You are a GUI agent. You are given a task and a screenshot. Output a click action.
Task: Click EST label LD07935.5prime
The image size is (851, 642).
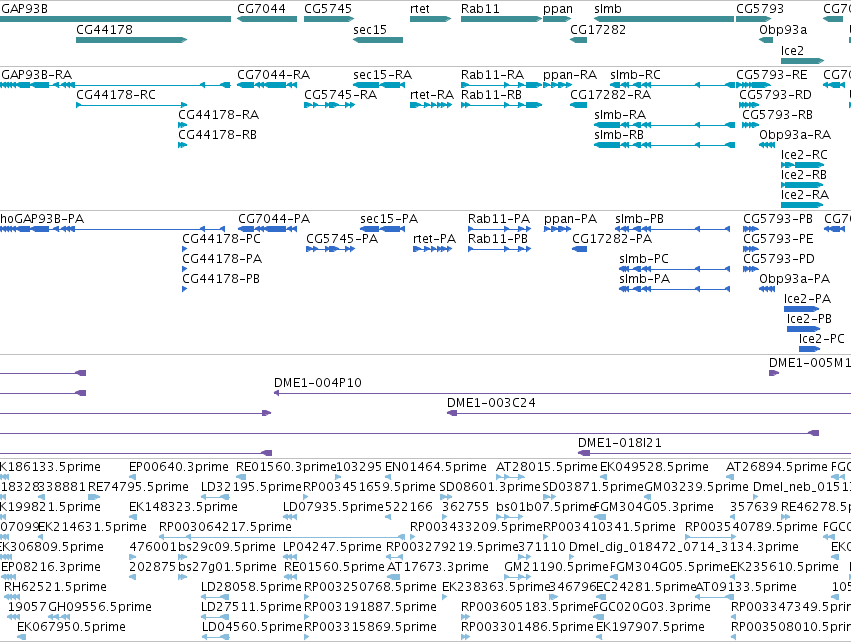point(333,507)
